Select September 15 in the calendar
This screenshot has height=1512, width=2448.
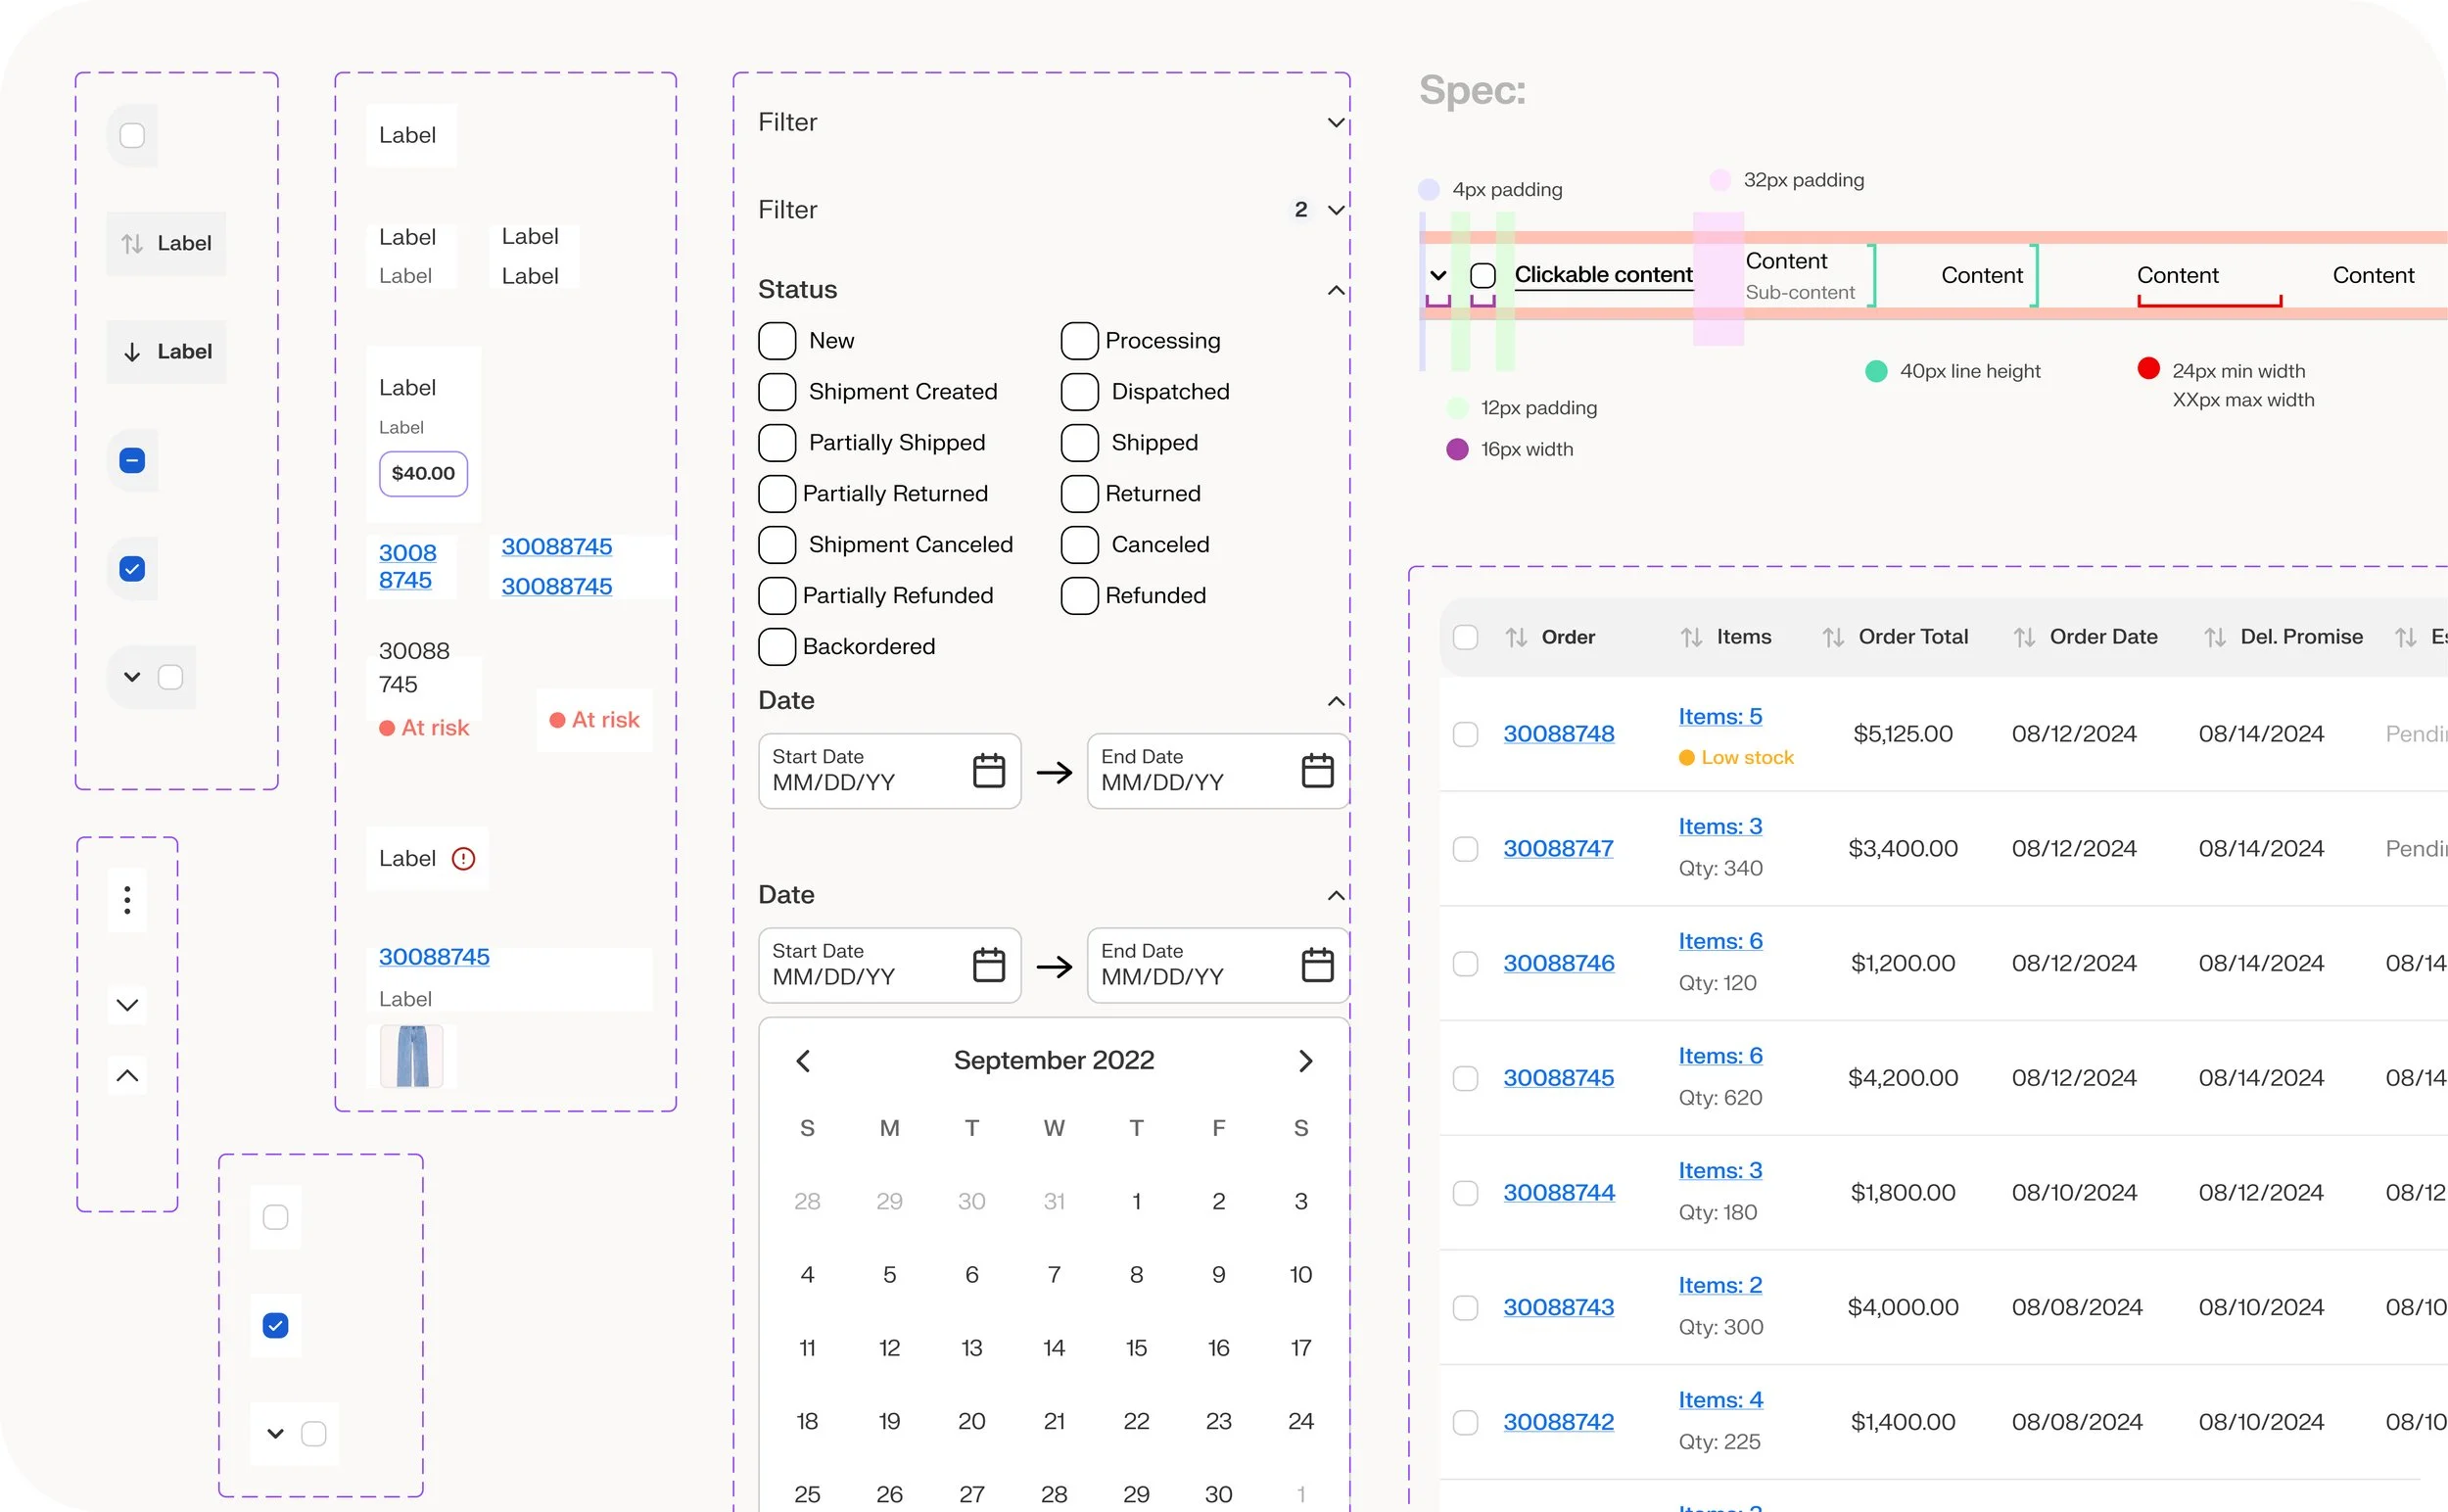1136,1348
